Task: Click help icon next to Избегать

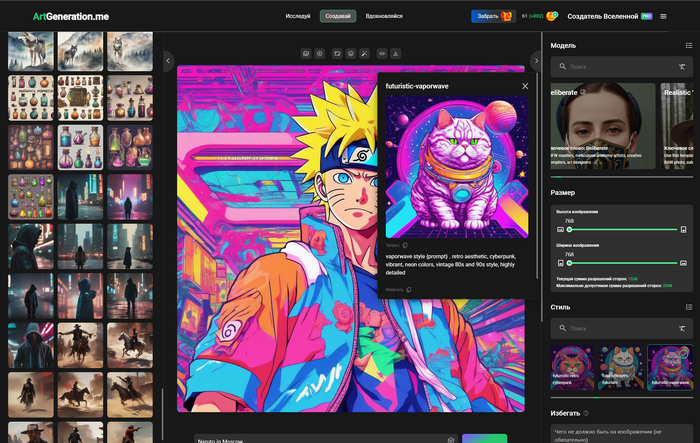Action: click(586, 412)
